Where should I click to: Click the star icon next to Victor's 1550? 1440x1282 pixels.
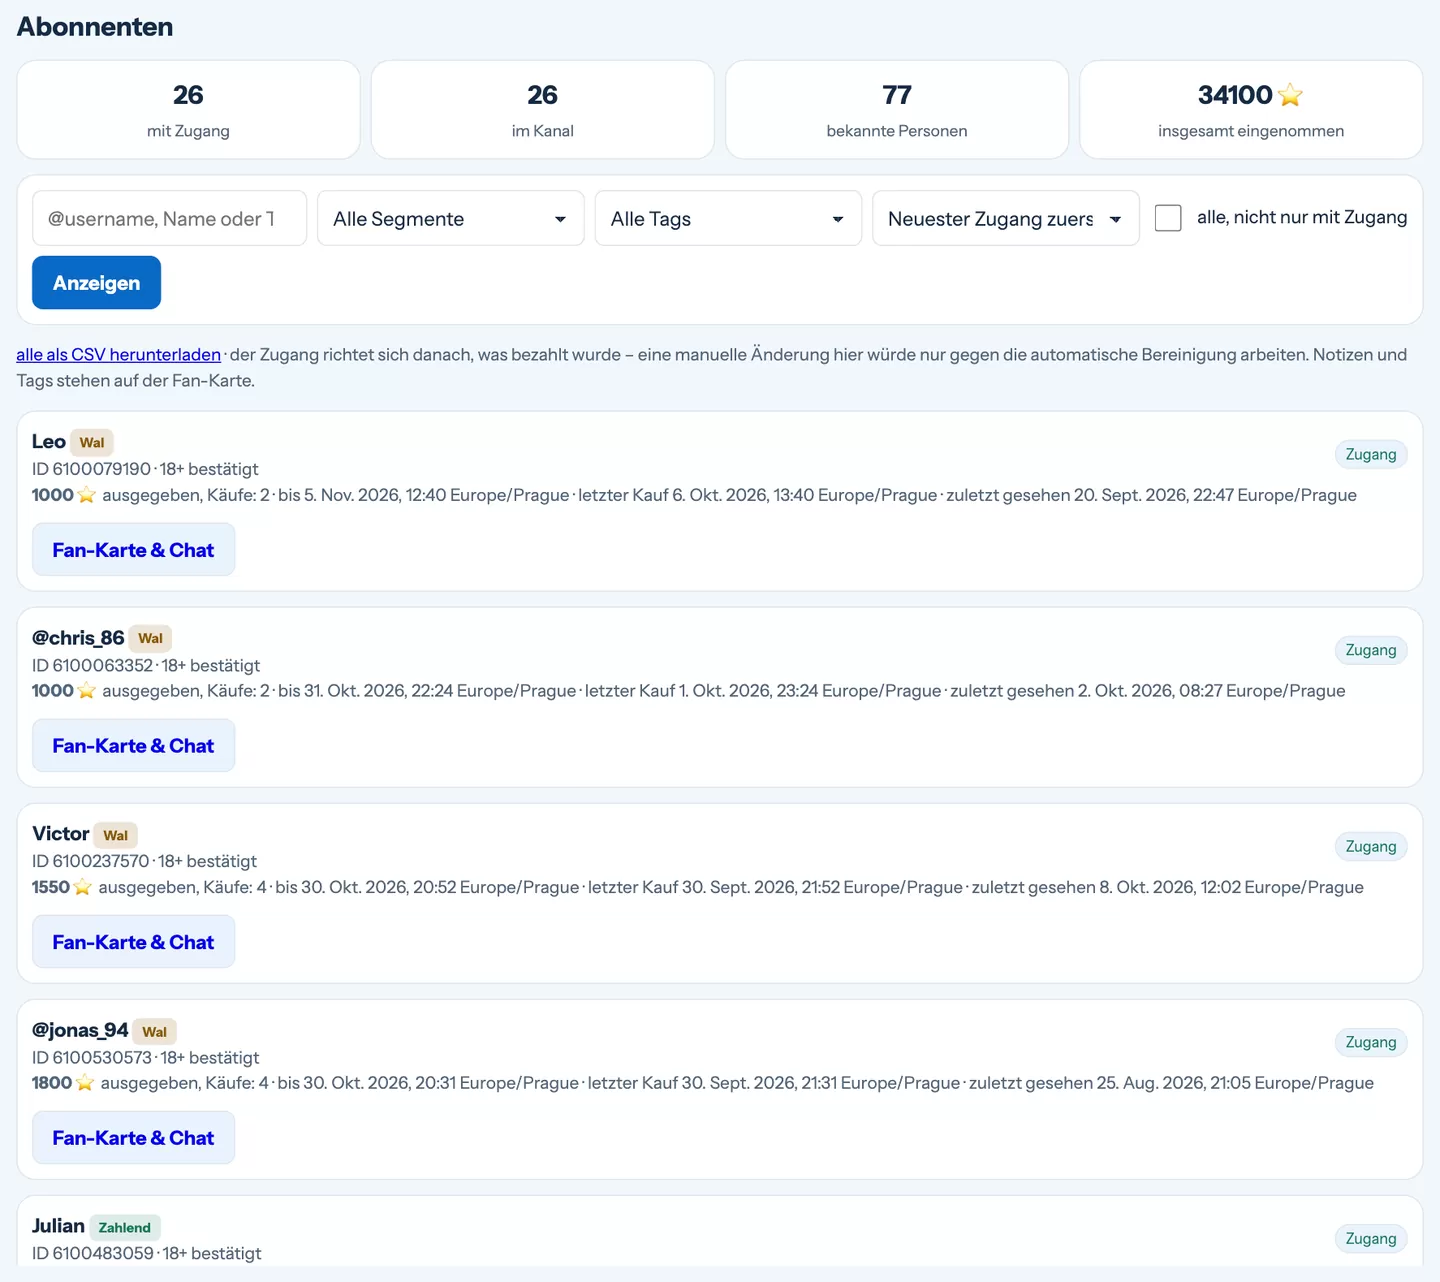coord(83,887)
